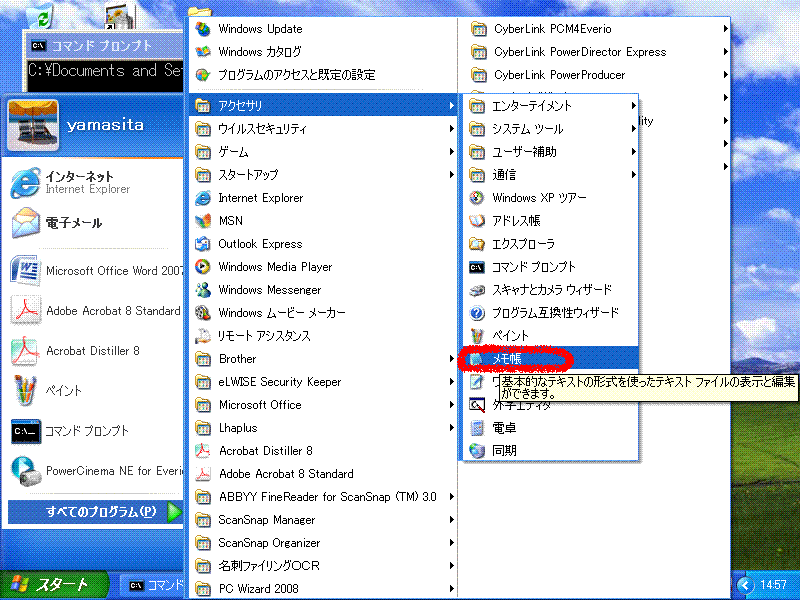Open the 通信 folder
Image resolution: width=800 pixels, height=600 pixels.
coord(550,174)
